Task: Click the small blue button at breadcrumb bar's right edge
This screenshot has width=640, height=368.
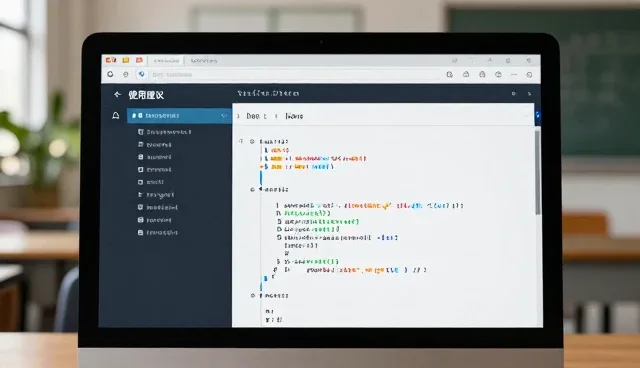Action: (538, 115)
